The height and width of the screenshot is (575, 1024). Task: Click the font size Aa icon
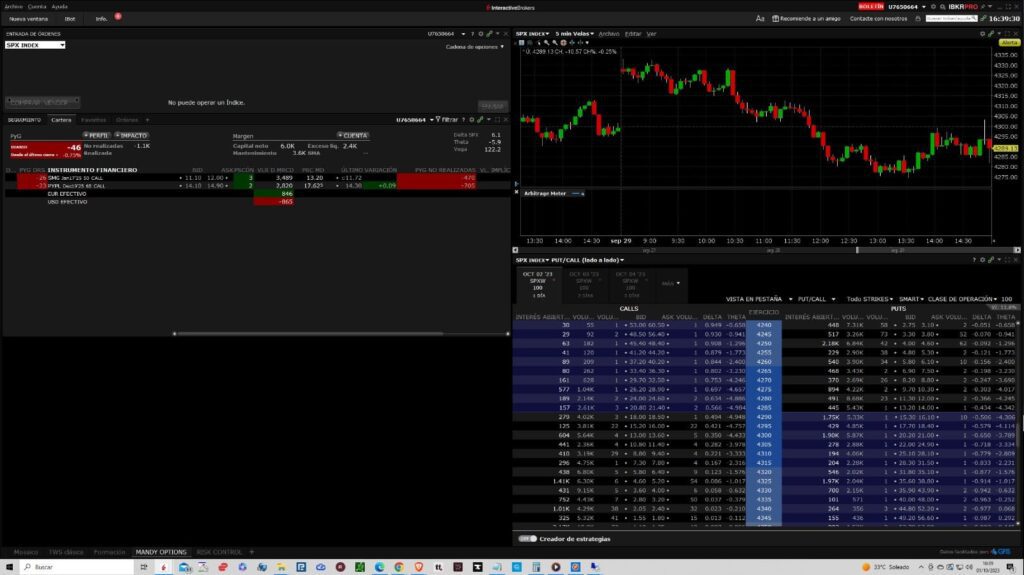click(x=760, y=19)
